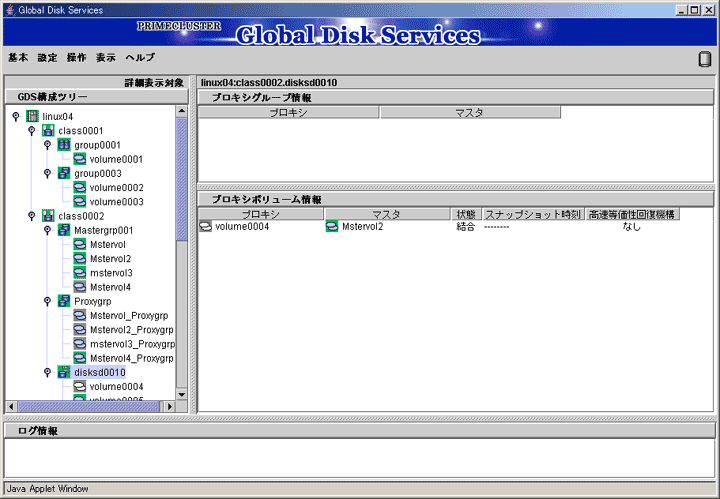This screenshot has height=499, width=720.
Task: Click the プロキシ column header in volume info
Action: 261,214
